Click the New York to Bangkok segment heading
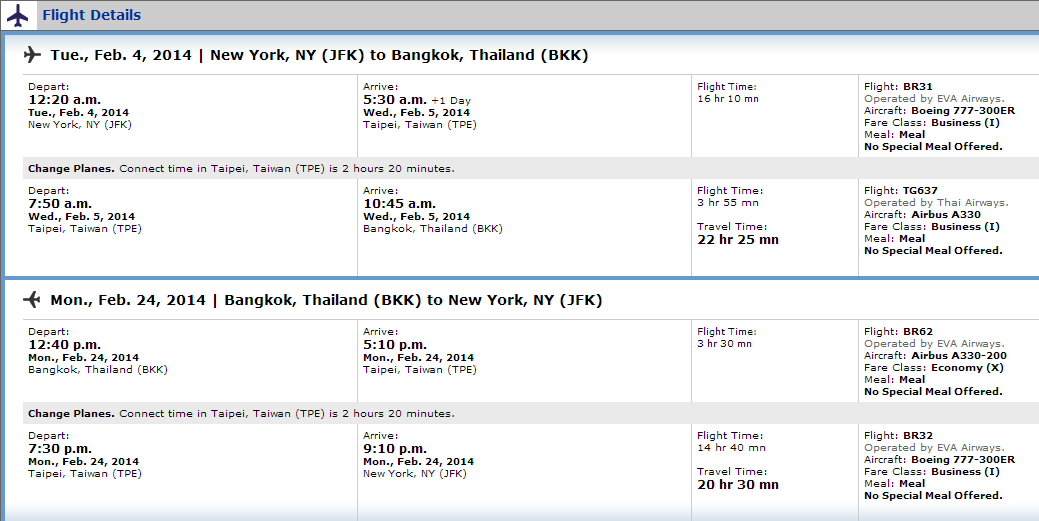This screenshot has width=1039, height=521. (319, 55)
